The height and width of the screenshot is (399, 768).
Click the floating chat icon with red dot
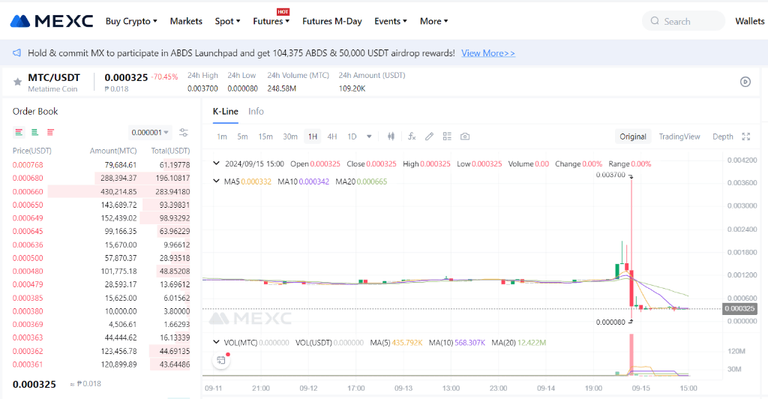(x=221, y=360)
